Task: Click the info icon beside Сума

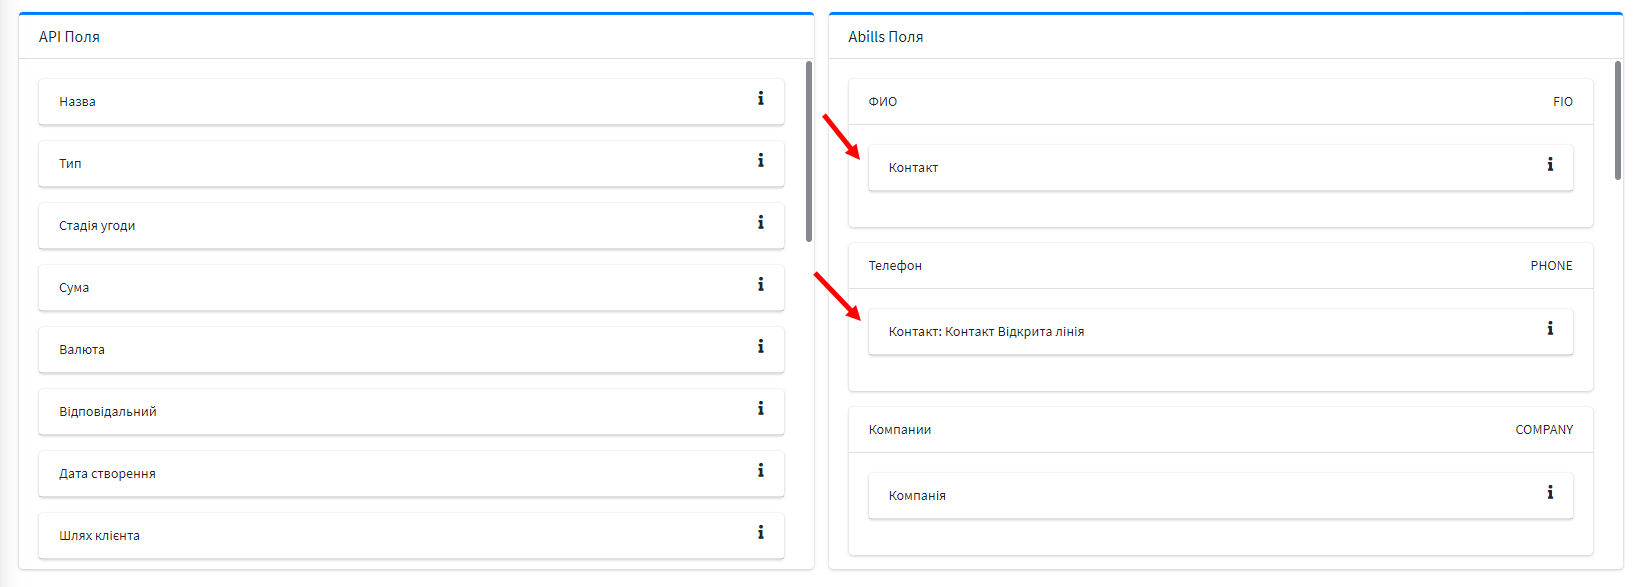Action: [x=760, y=285]
